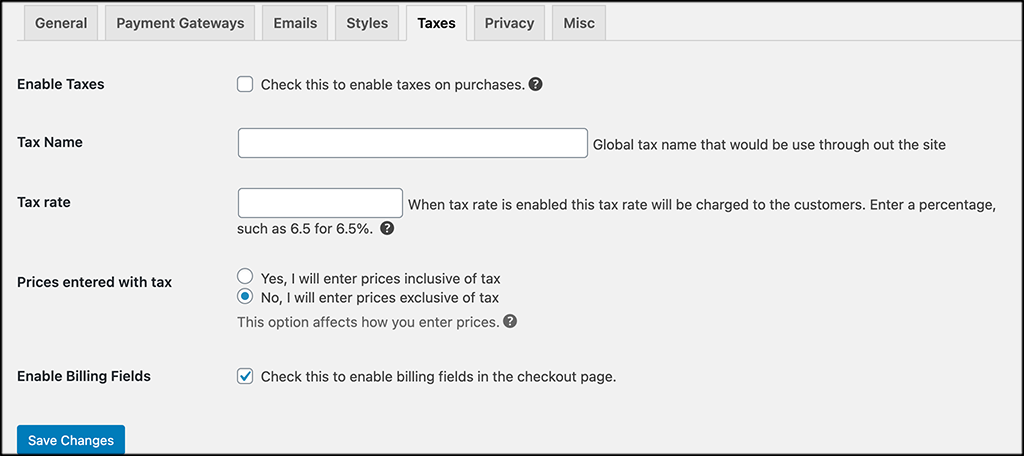
Task: Select 'Yes, I will enter prices inclusive of tax'
Action: (245, 276)
